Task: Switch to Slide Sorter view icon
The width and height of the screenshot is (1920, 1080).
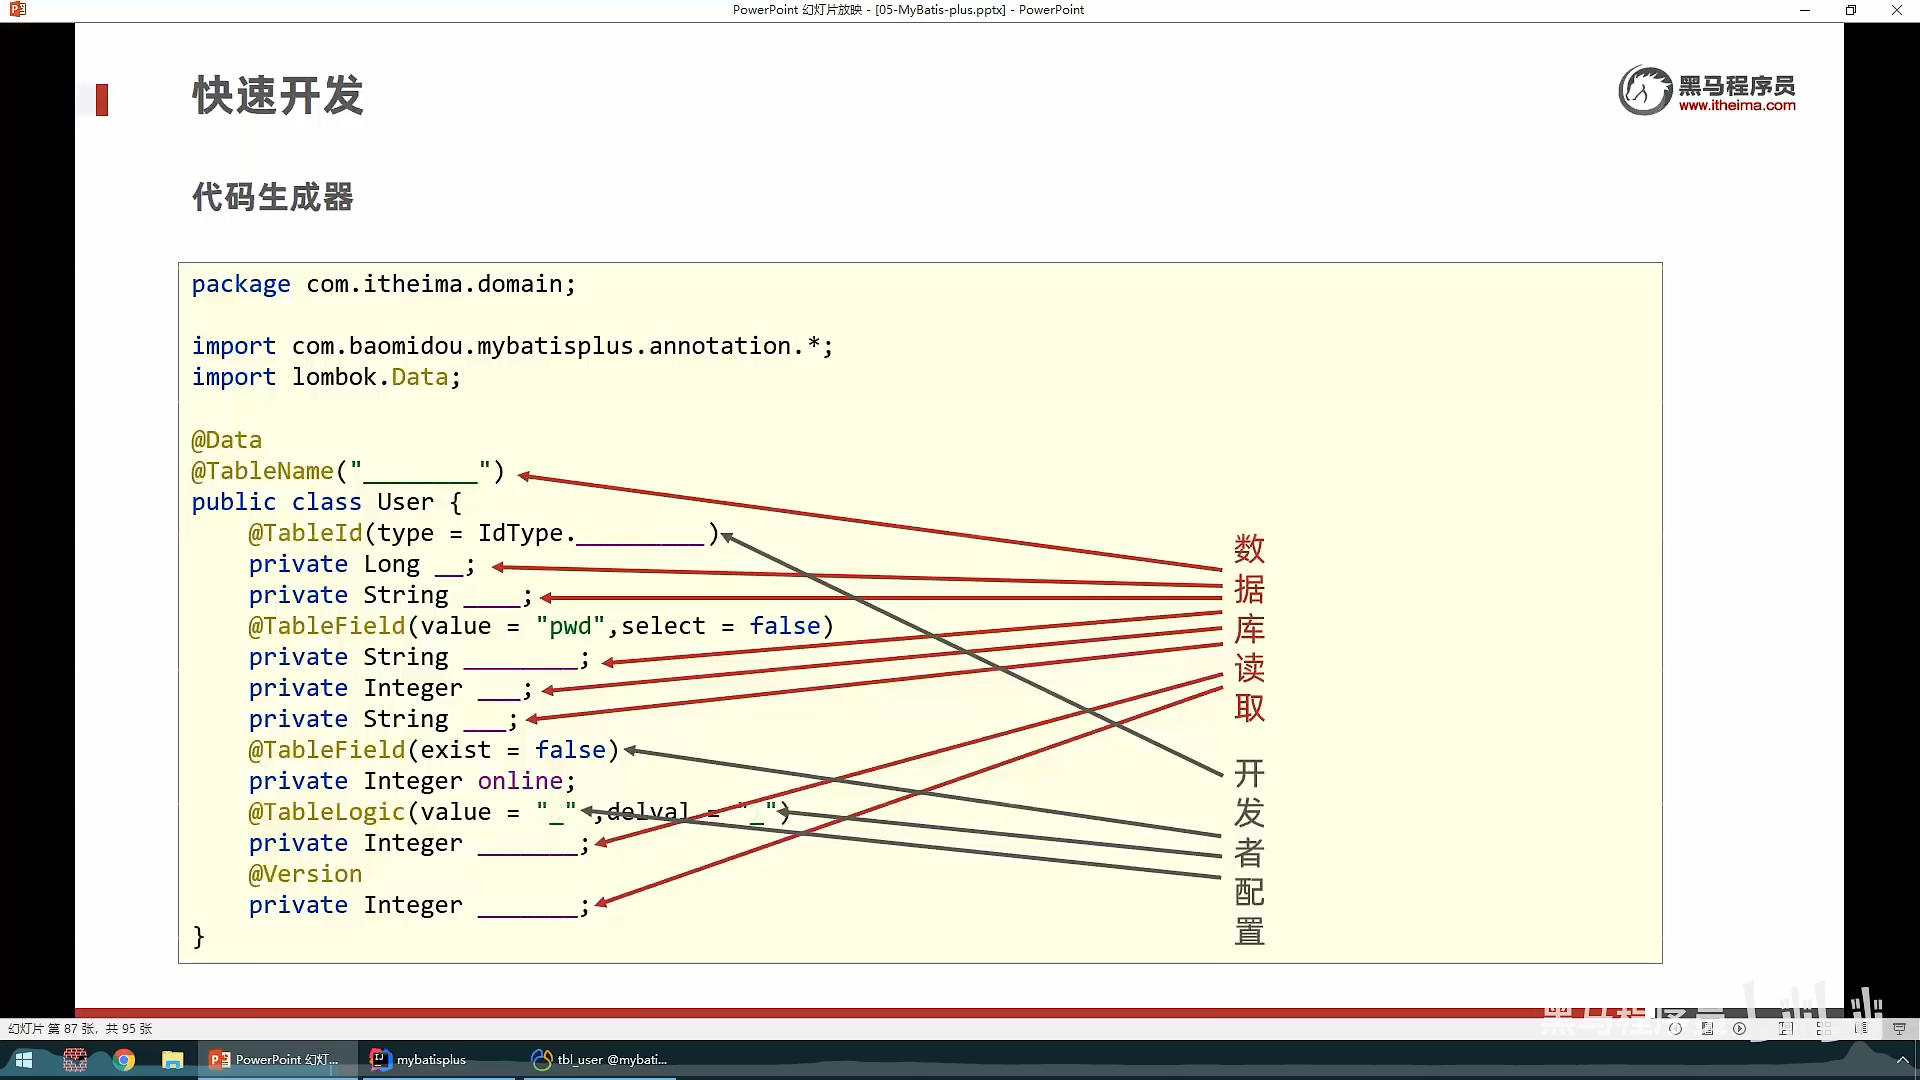Action: 1823,1028
